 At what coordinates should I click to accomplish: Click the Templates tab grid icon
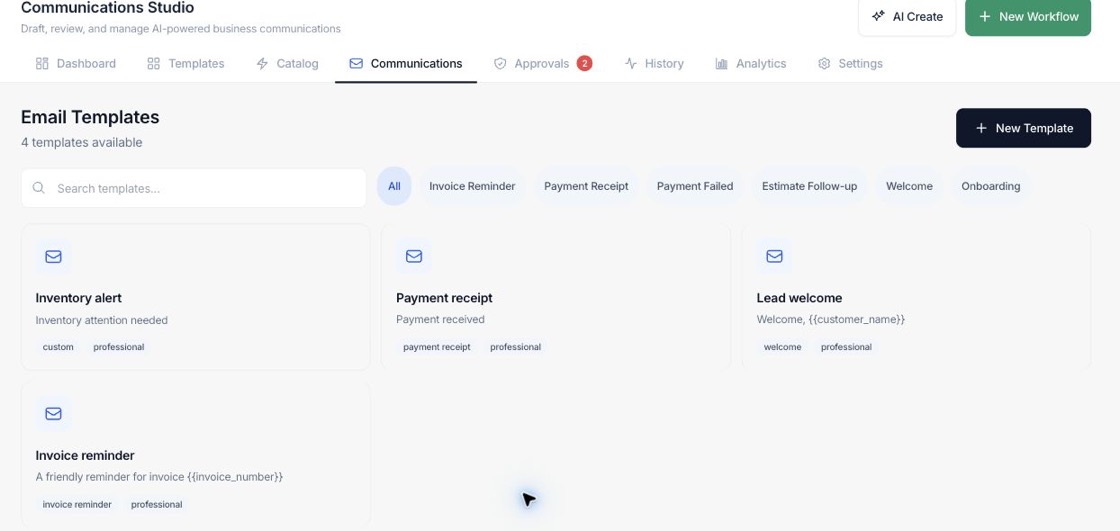154,64
